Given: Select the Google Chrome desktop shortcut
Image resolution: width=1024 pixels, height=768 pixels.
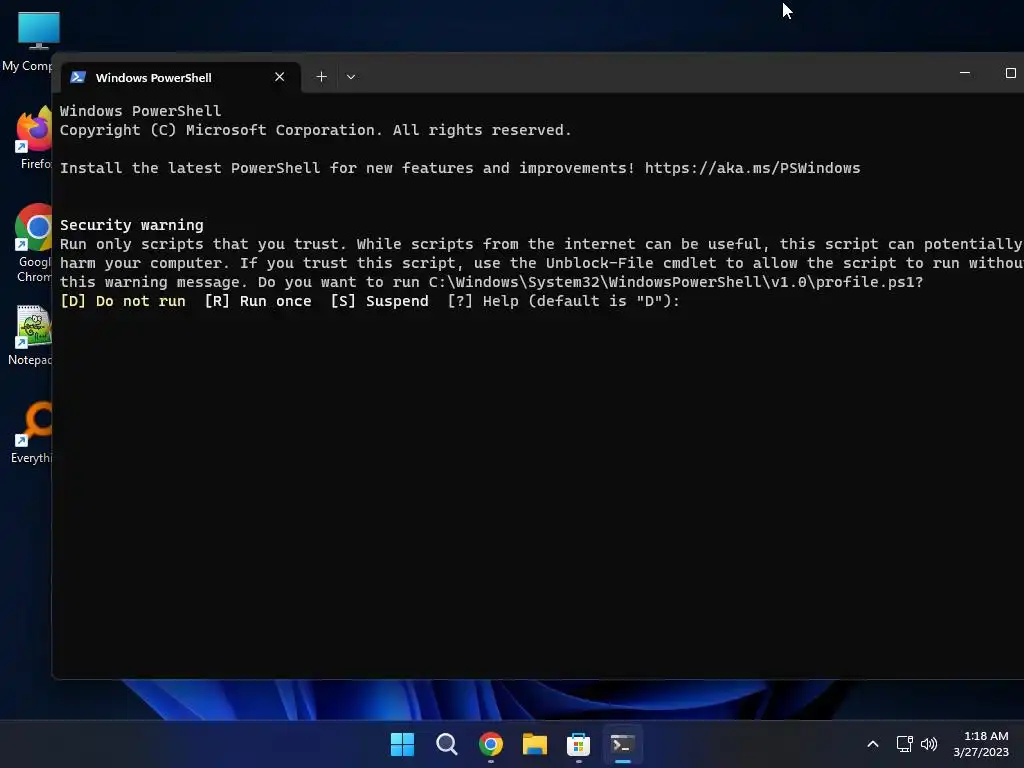Looking at the screenshot, I should (34, 243).
